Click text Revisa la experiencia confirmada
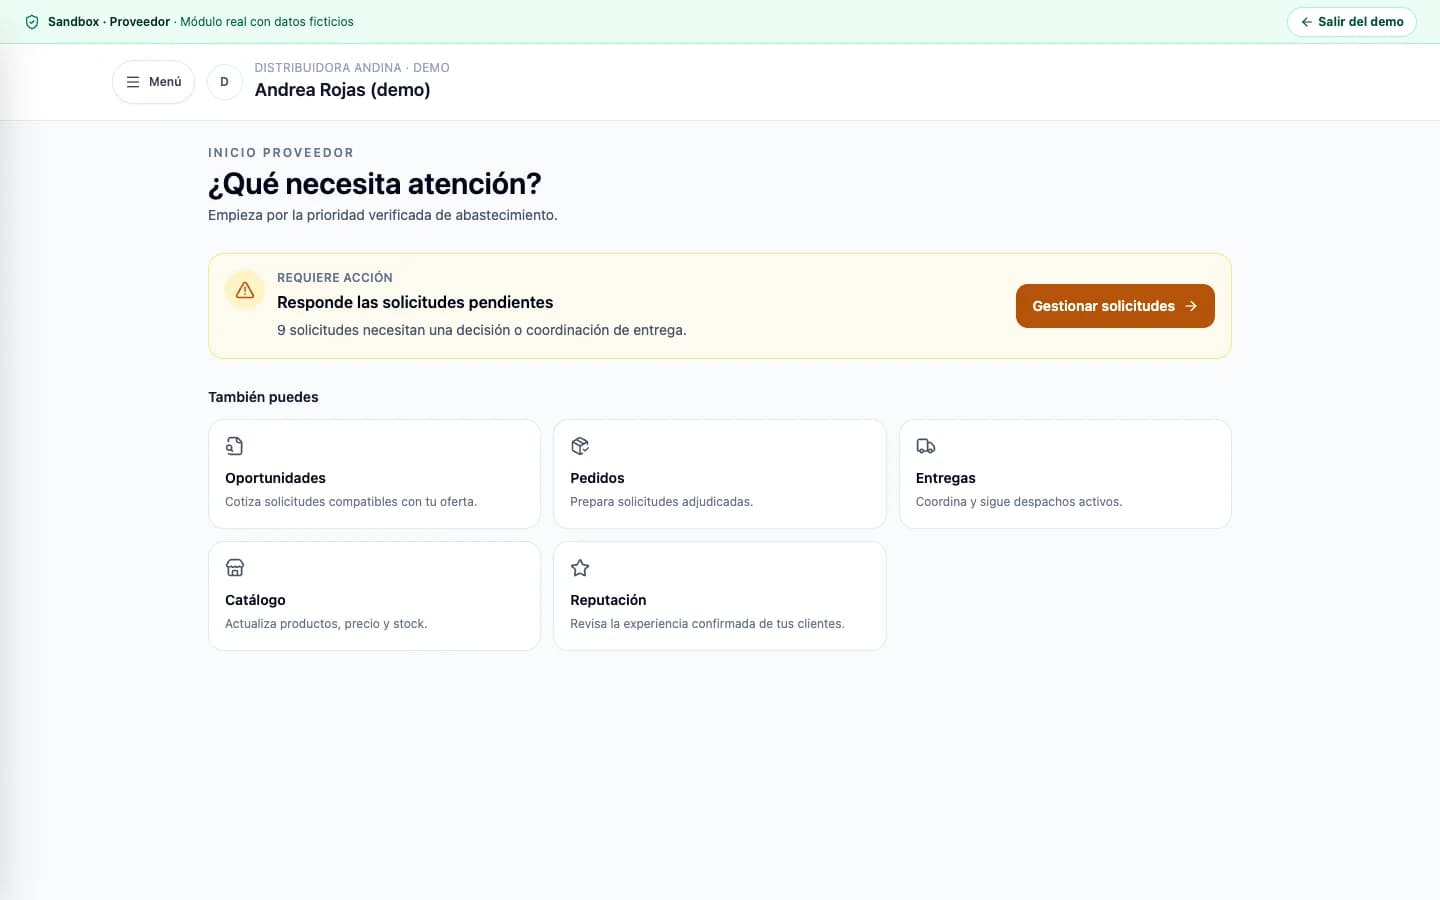Screen dimensions: 1440x900 pos(707,624)
